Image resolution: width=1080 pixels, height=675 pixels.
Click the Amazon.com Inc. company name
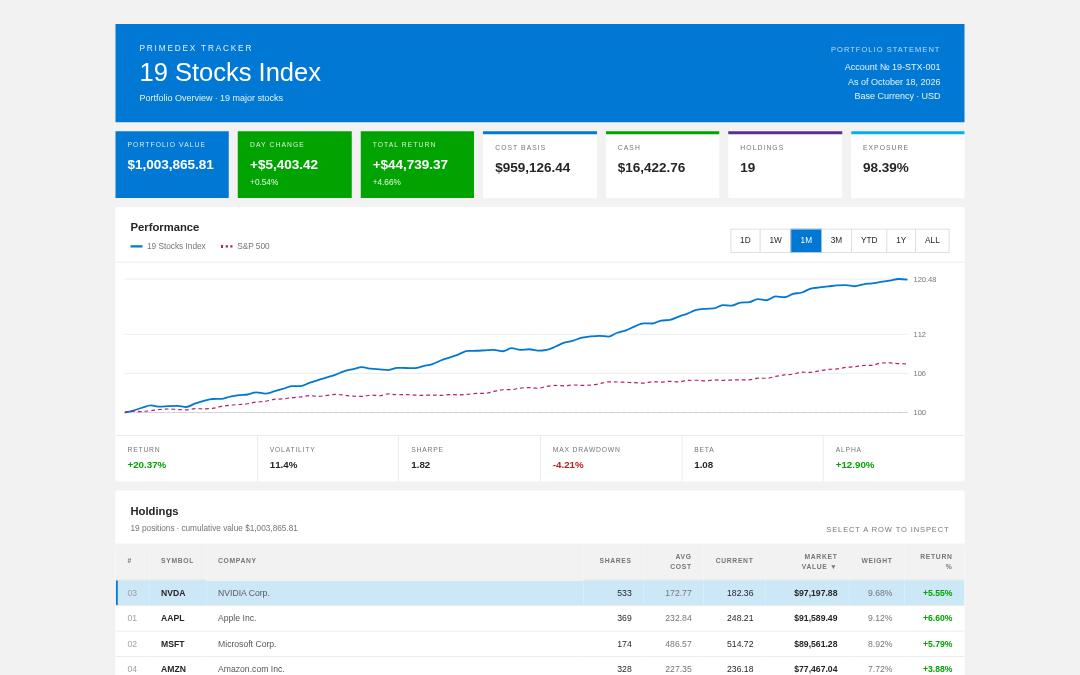click(x=251, y=669)
